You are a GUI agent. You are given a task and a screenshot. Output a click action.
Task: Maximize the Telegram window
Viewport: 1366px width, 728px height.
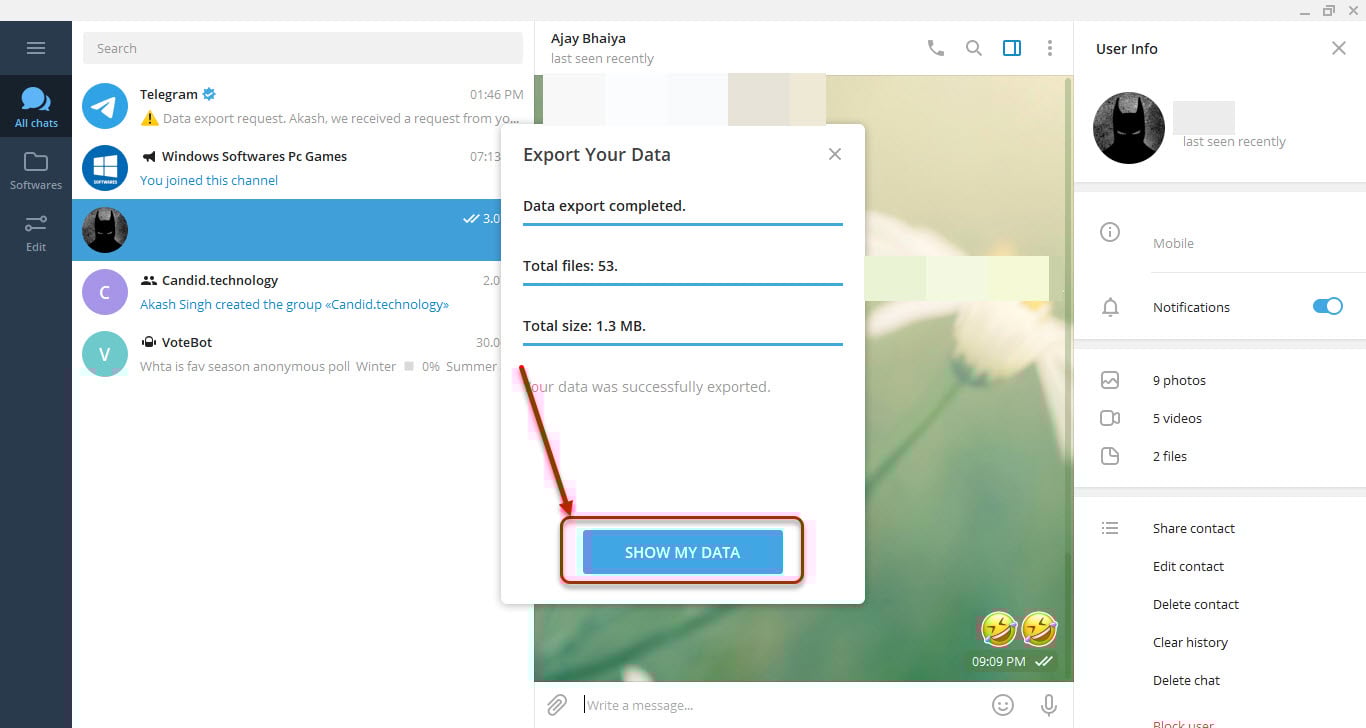[x=1328, y=11]
